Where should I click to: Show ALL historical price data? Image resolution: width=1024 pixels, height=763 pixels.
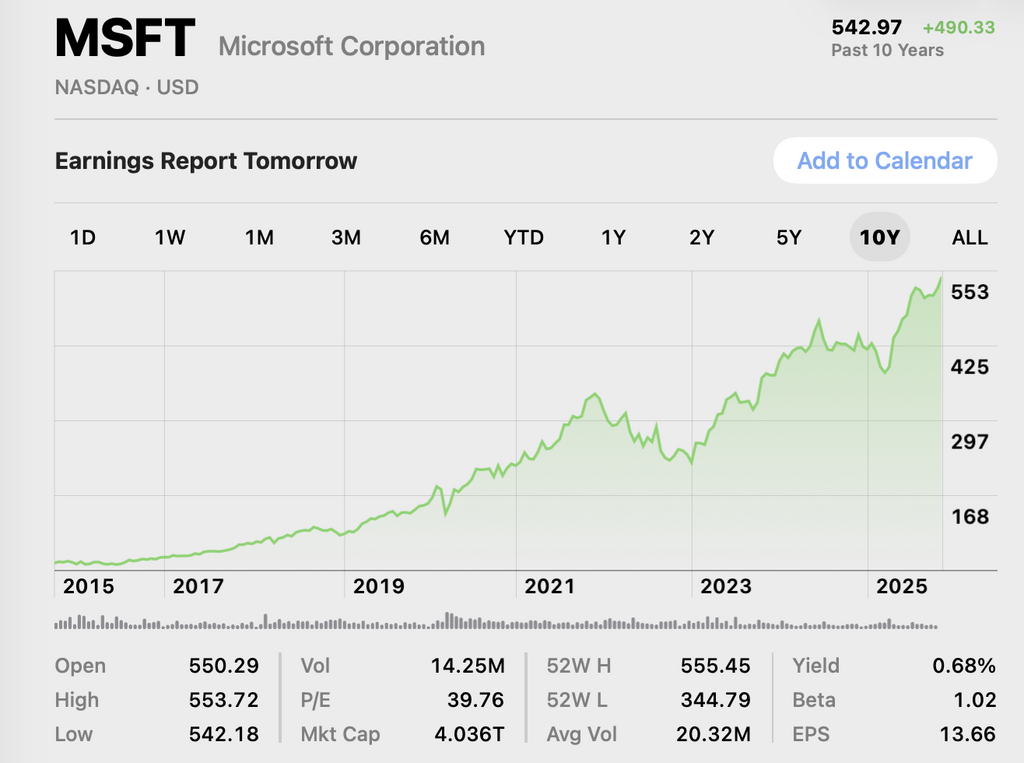pos(969,237)
